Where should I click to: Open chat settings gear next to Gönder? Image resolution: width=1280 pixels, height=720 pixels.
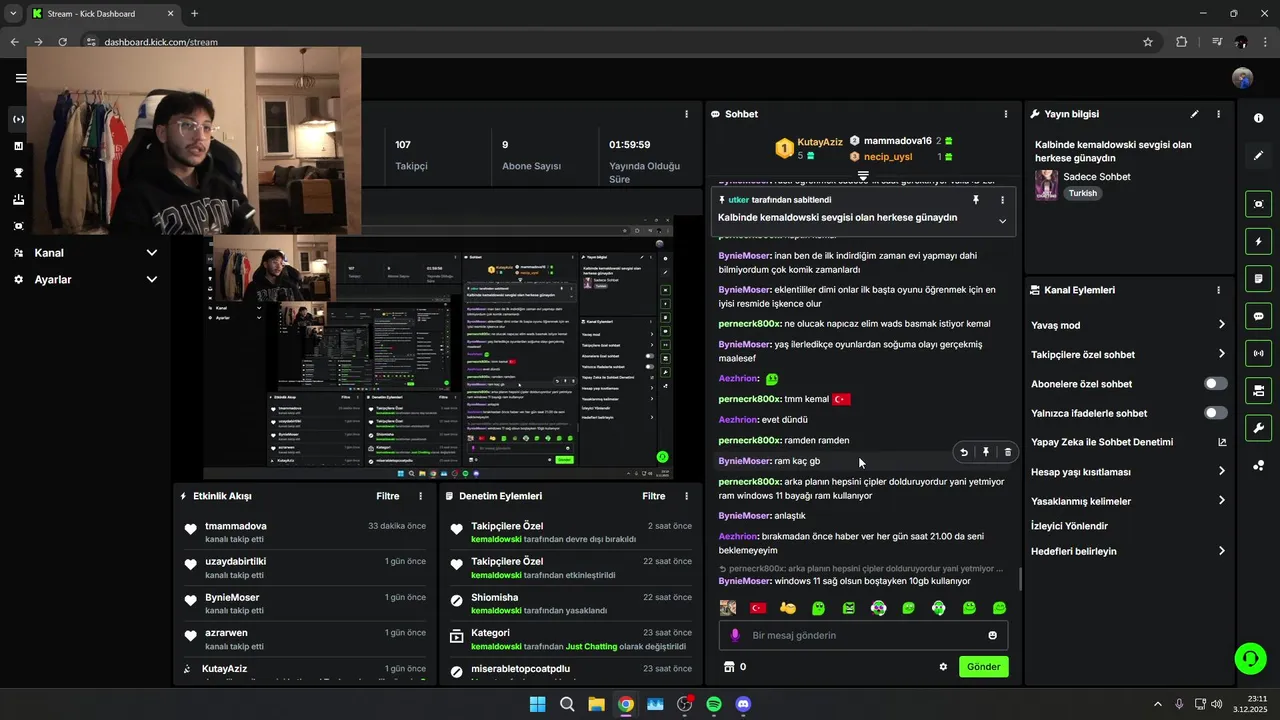(943, 667)
